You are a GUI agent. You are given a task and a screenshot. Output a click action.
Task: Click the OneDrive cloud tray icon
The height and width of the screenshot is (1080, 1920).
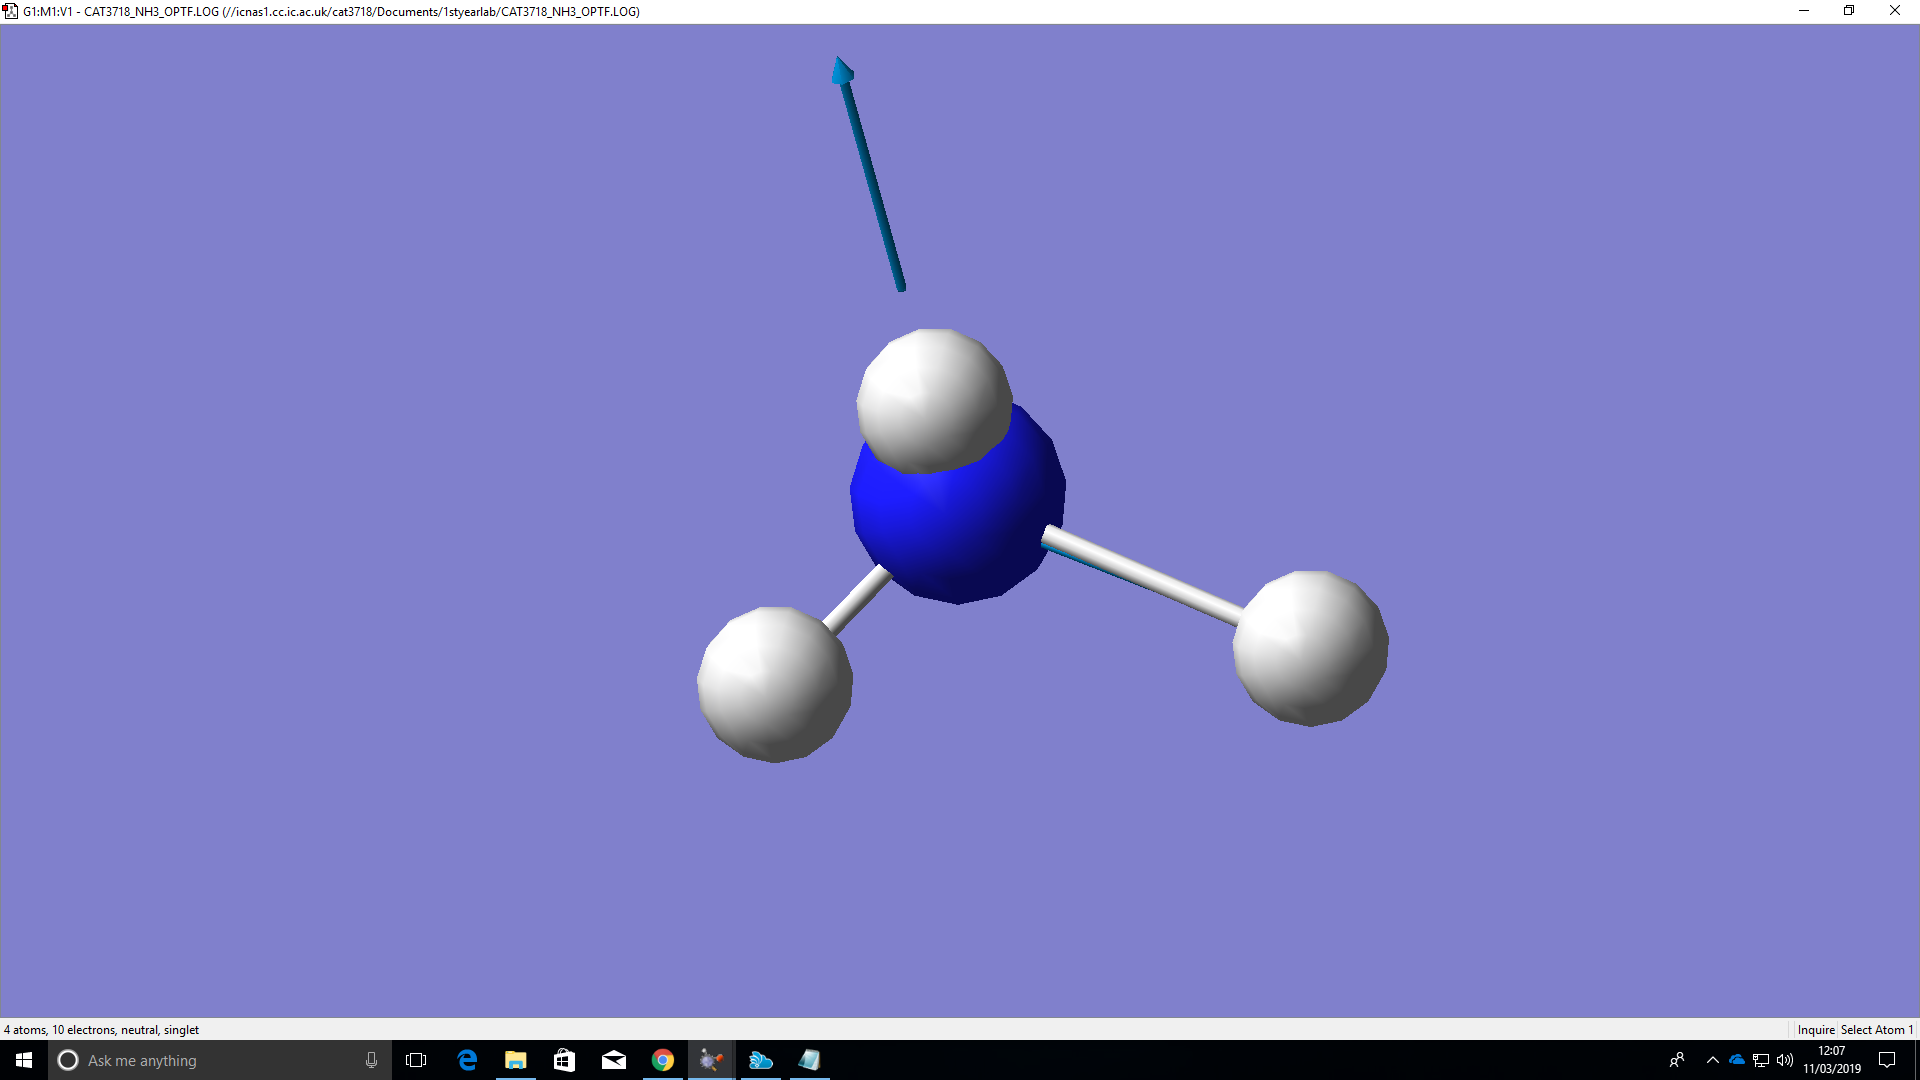tap(1737, 1060)
